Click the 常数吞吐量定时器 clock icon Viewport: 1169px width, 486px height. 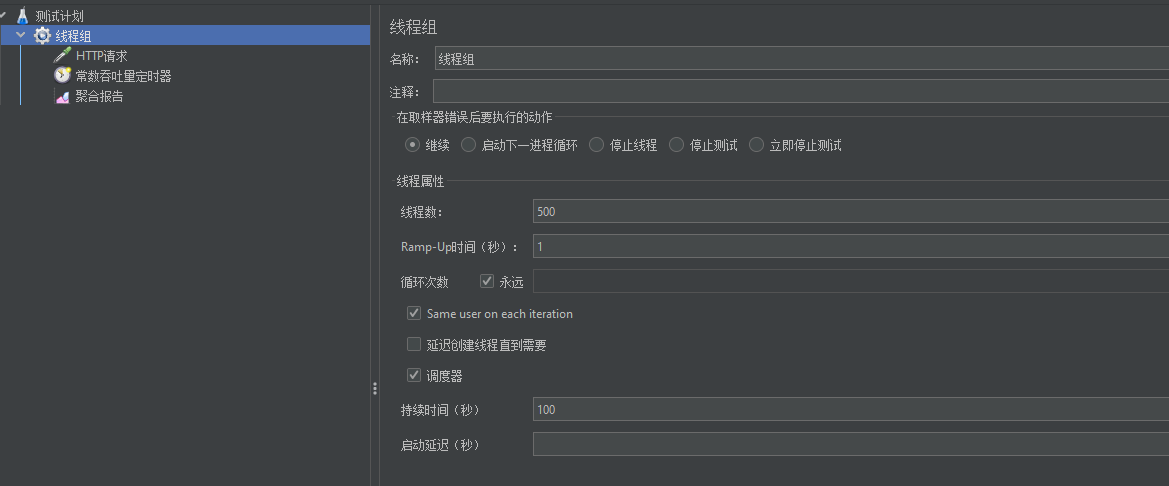click(x=62, y=76)
